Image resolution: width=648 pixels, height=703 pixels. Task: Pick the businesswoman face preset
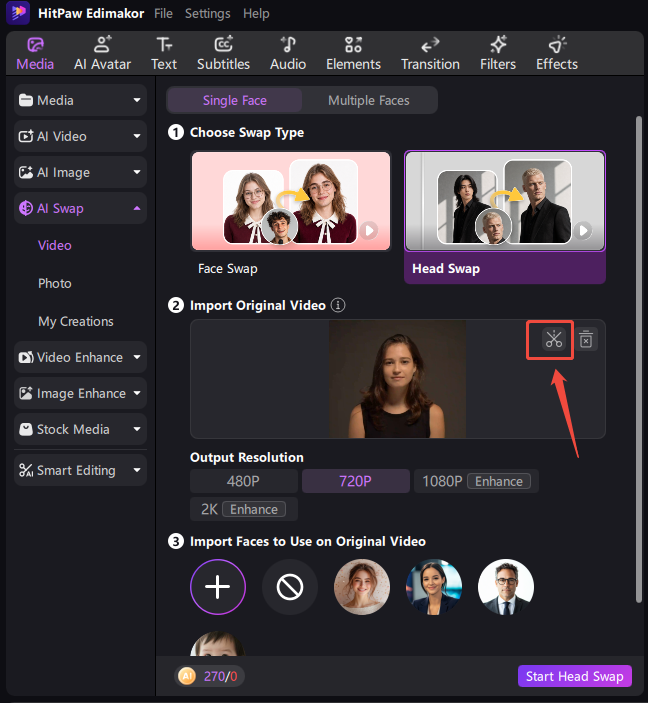(x=434, y=586)
